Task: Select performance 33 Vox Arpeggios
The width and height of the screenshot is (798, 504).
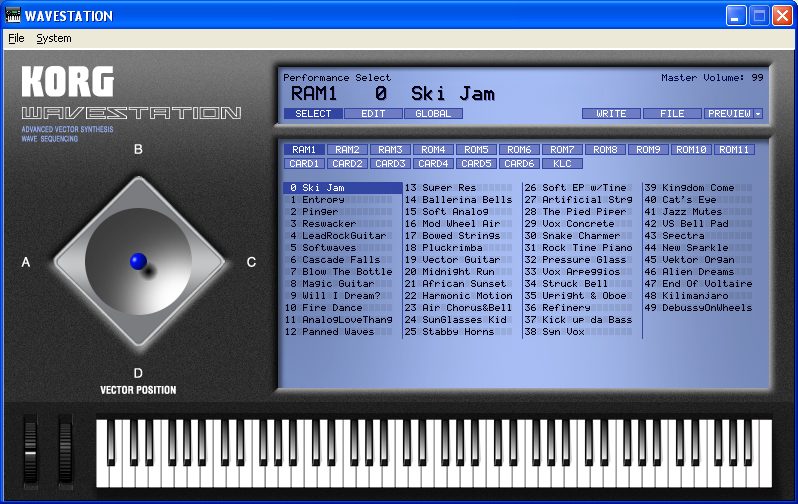Action: (x=583, y=272)
